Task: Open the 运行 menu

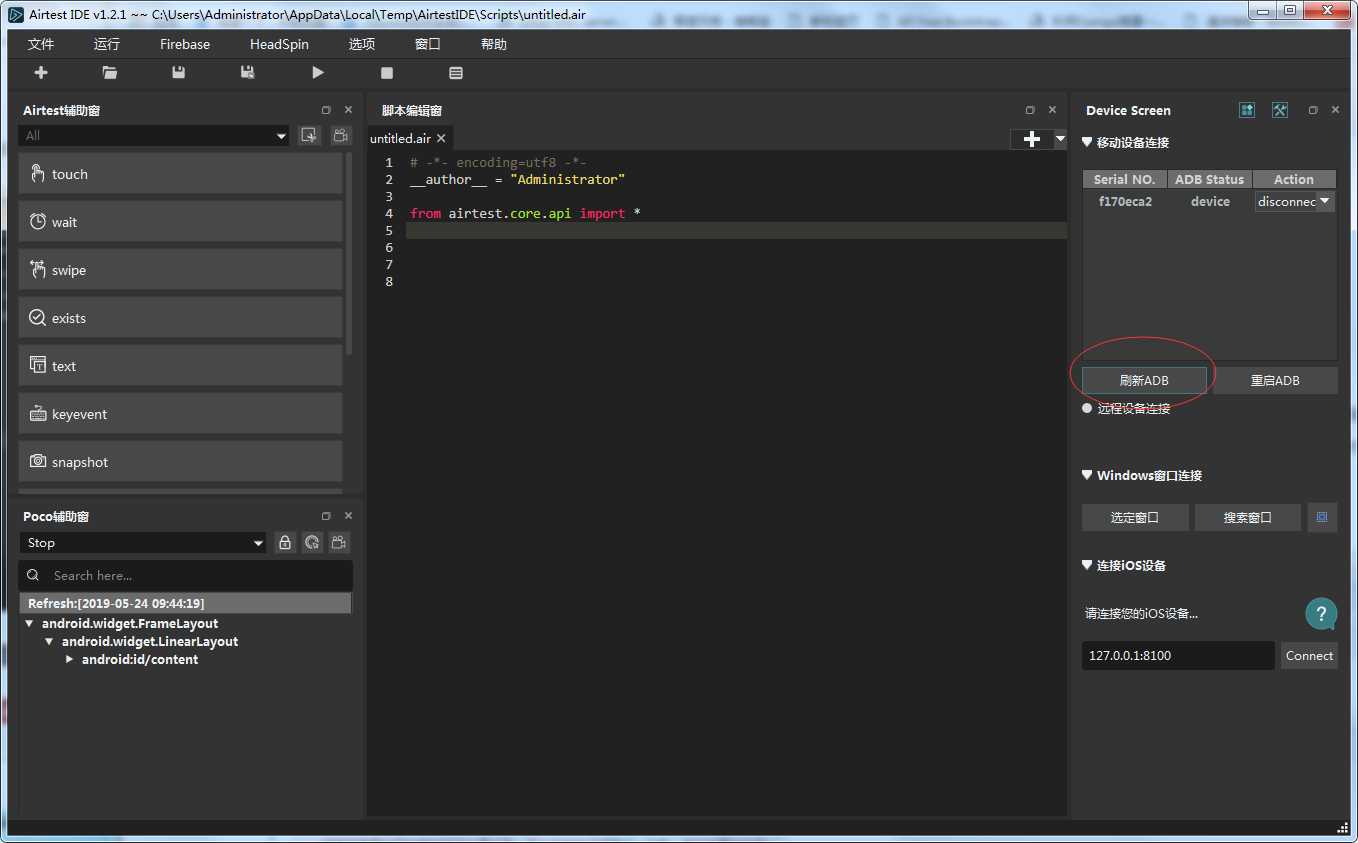Action: 107,44
